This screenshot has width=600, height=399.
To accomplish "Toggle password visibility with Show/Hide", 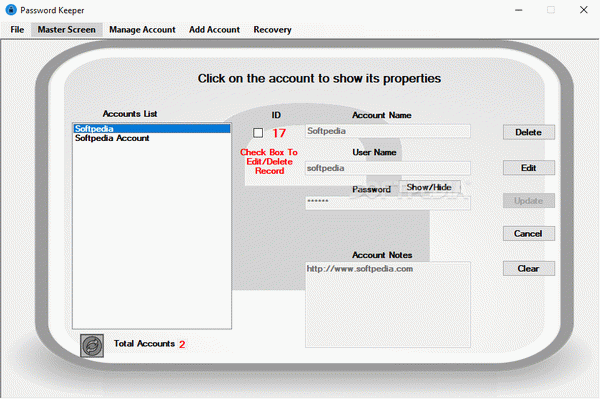I will (429, 187).
